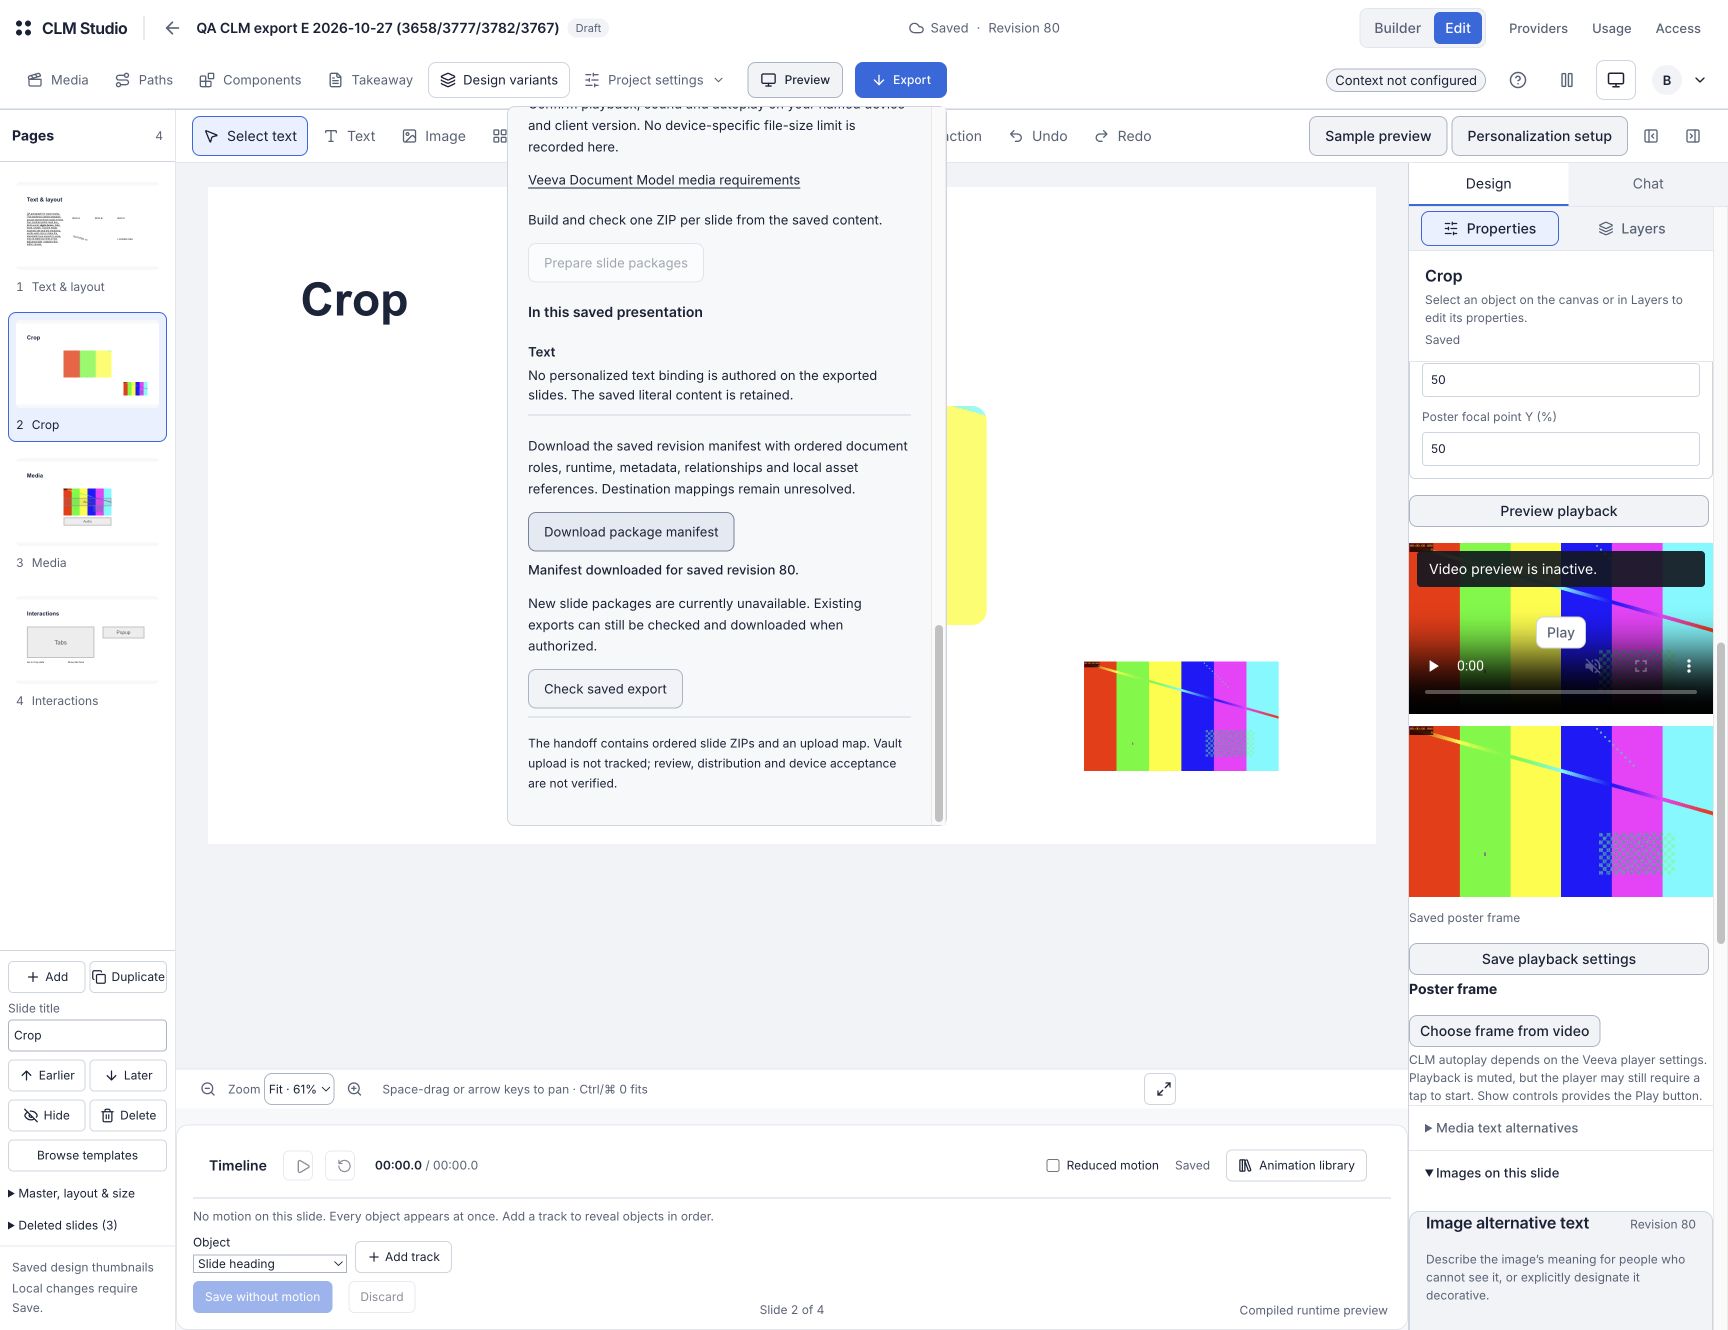Enable the Reduced motion checkbox

(x=1053, y=1166)
